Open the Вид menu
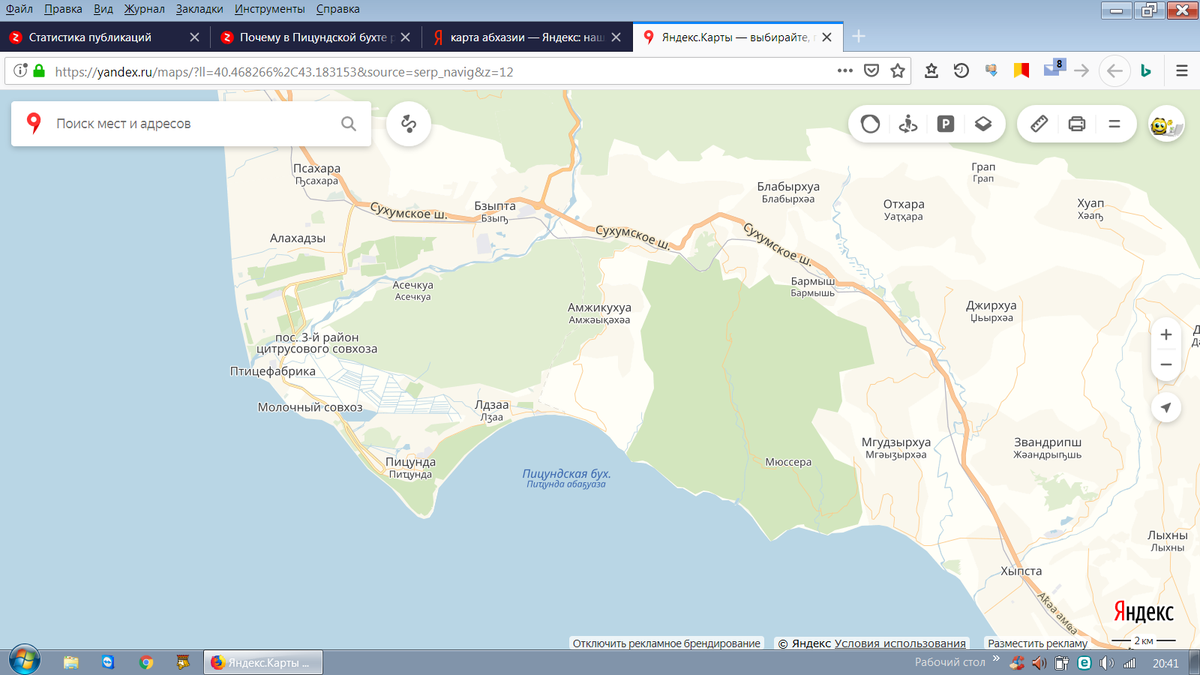 (x=103, y=9)
